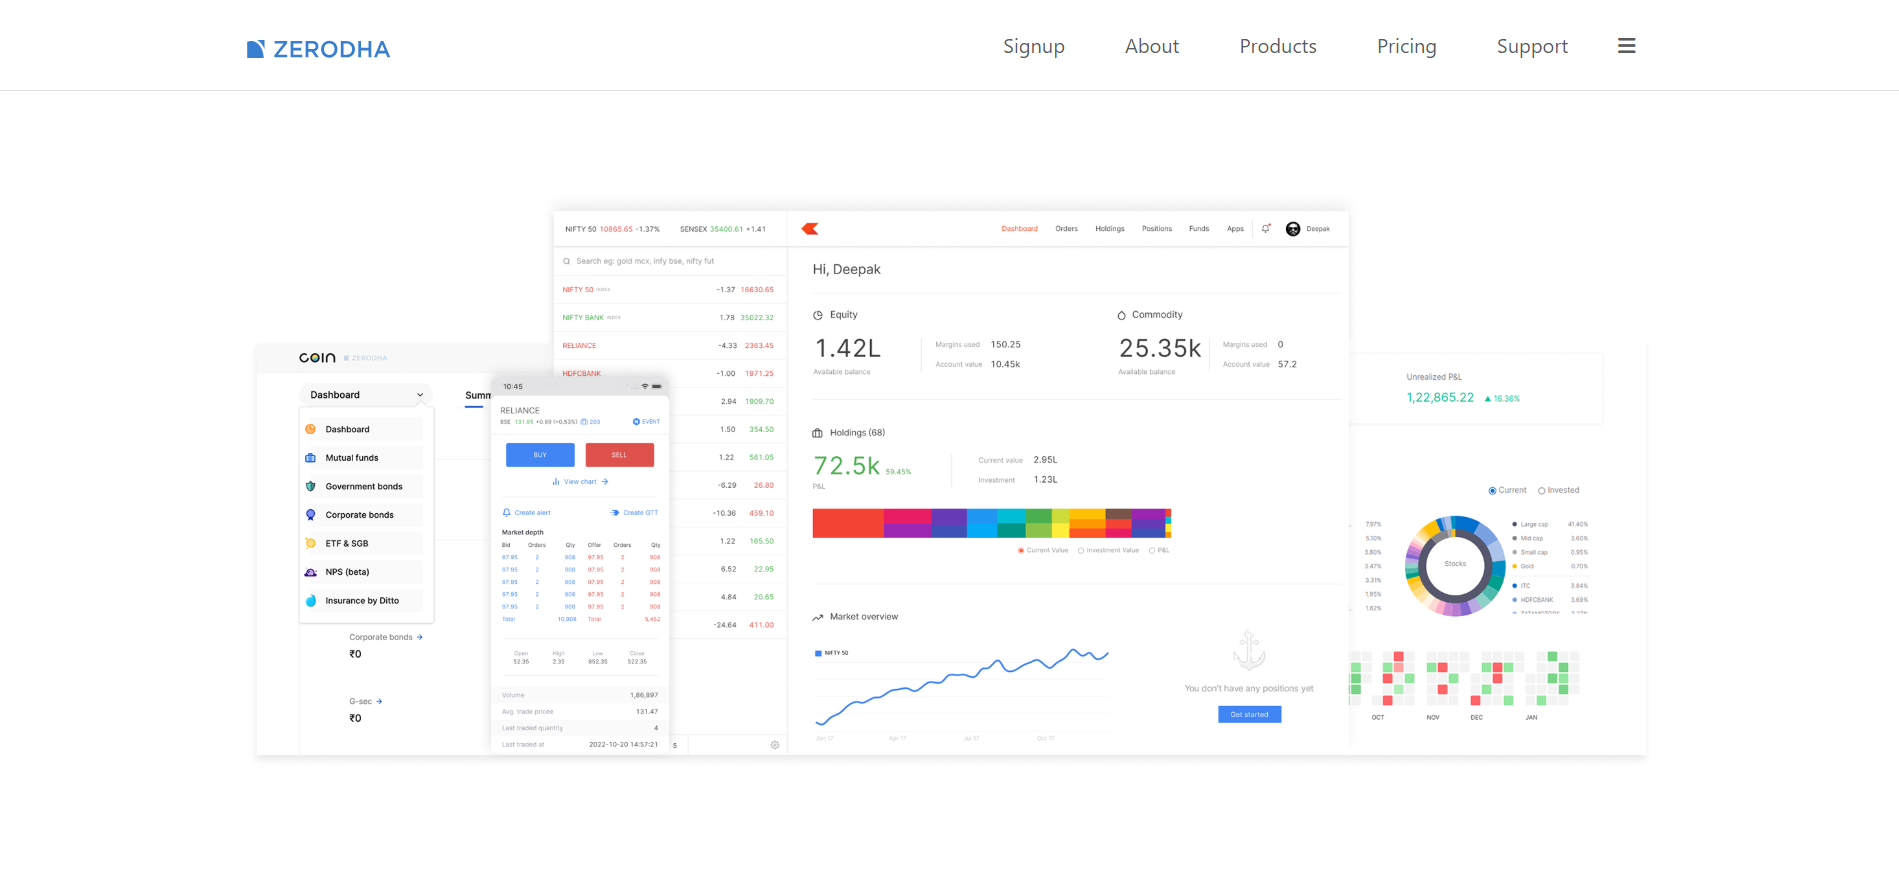The image size is (1899, 876).
Task: Click the Kite logo in the dashboard
Action: (810, 229)
